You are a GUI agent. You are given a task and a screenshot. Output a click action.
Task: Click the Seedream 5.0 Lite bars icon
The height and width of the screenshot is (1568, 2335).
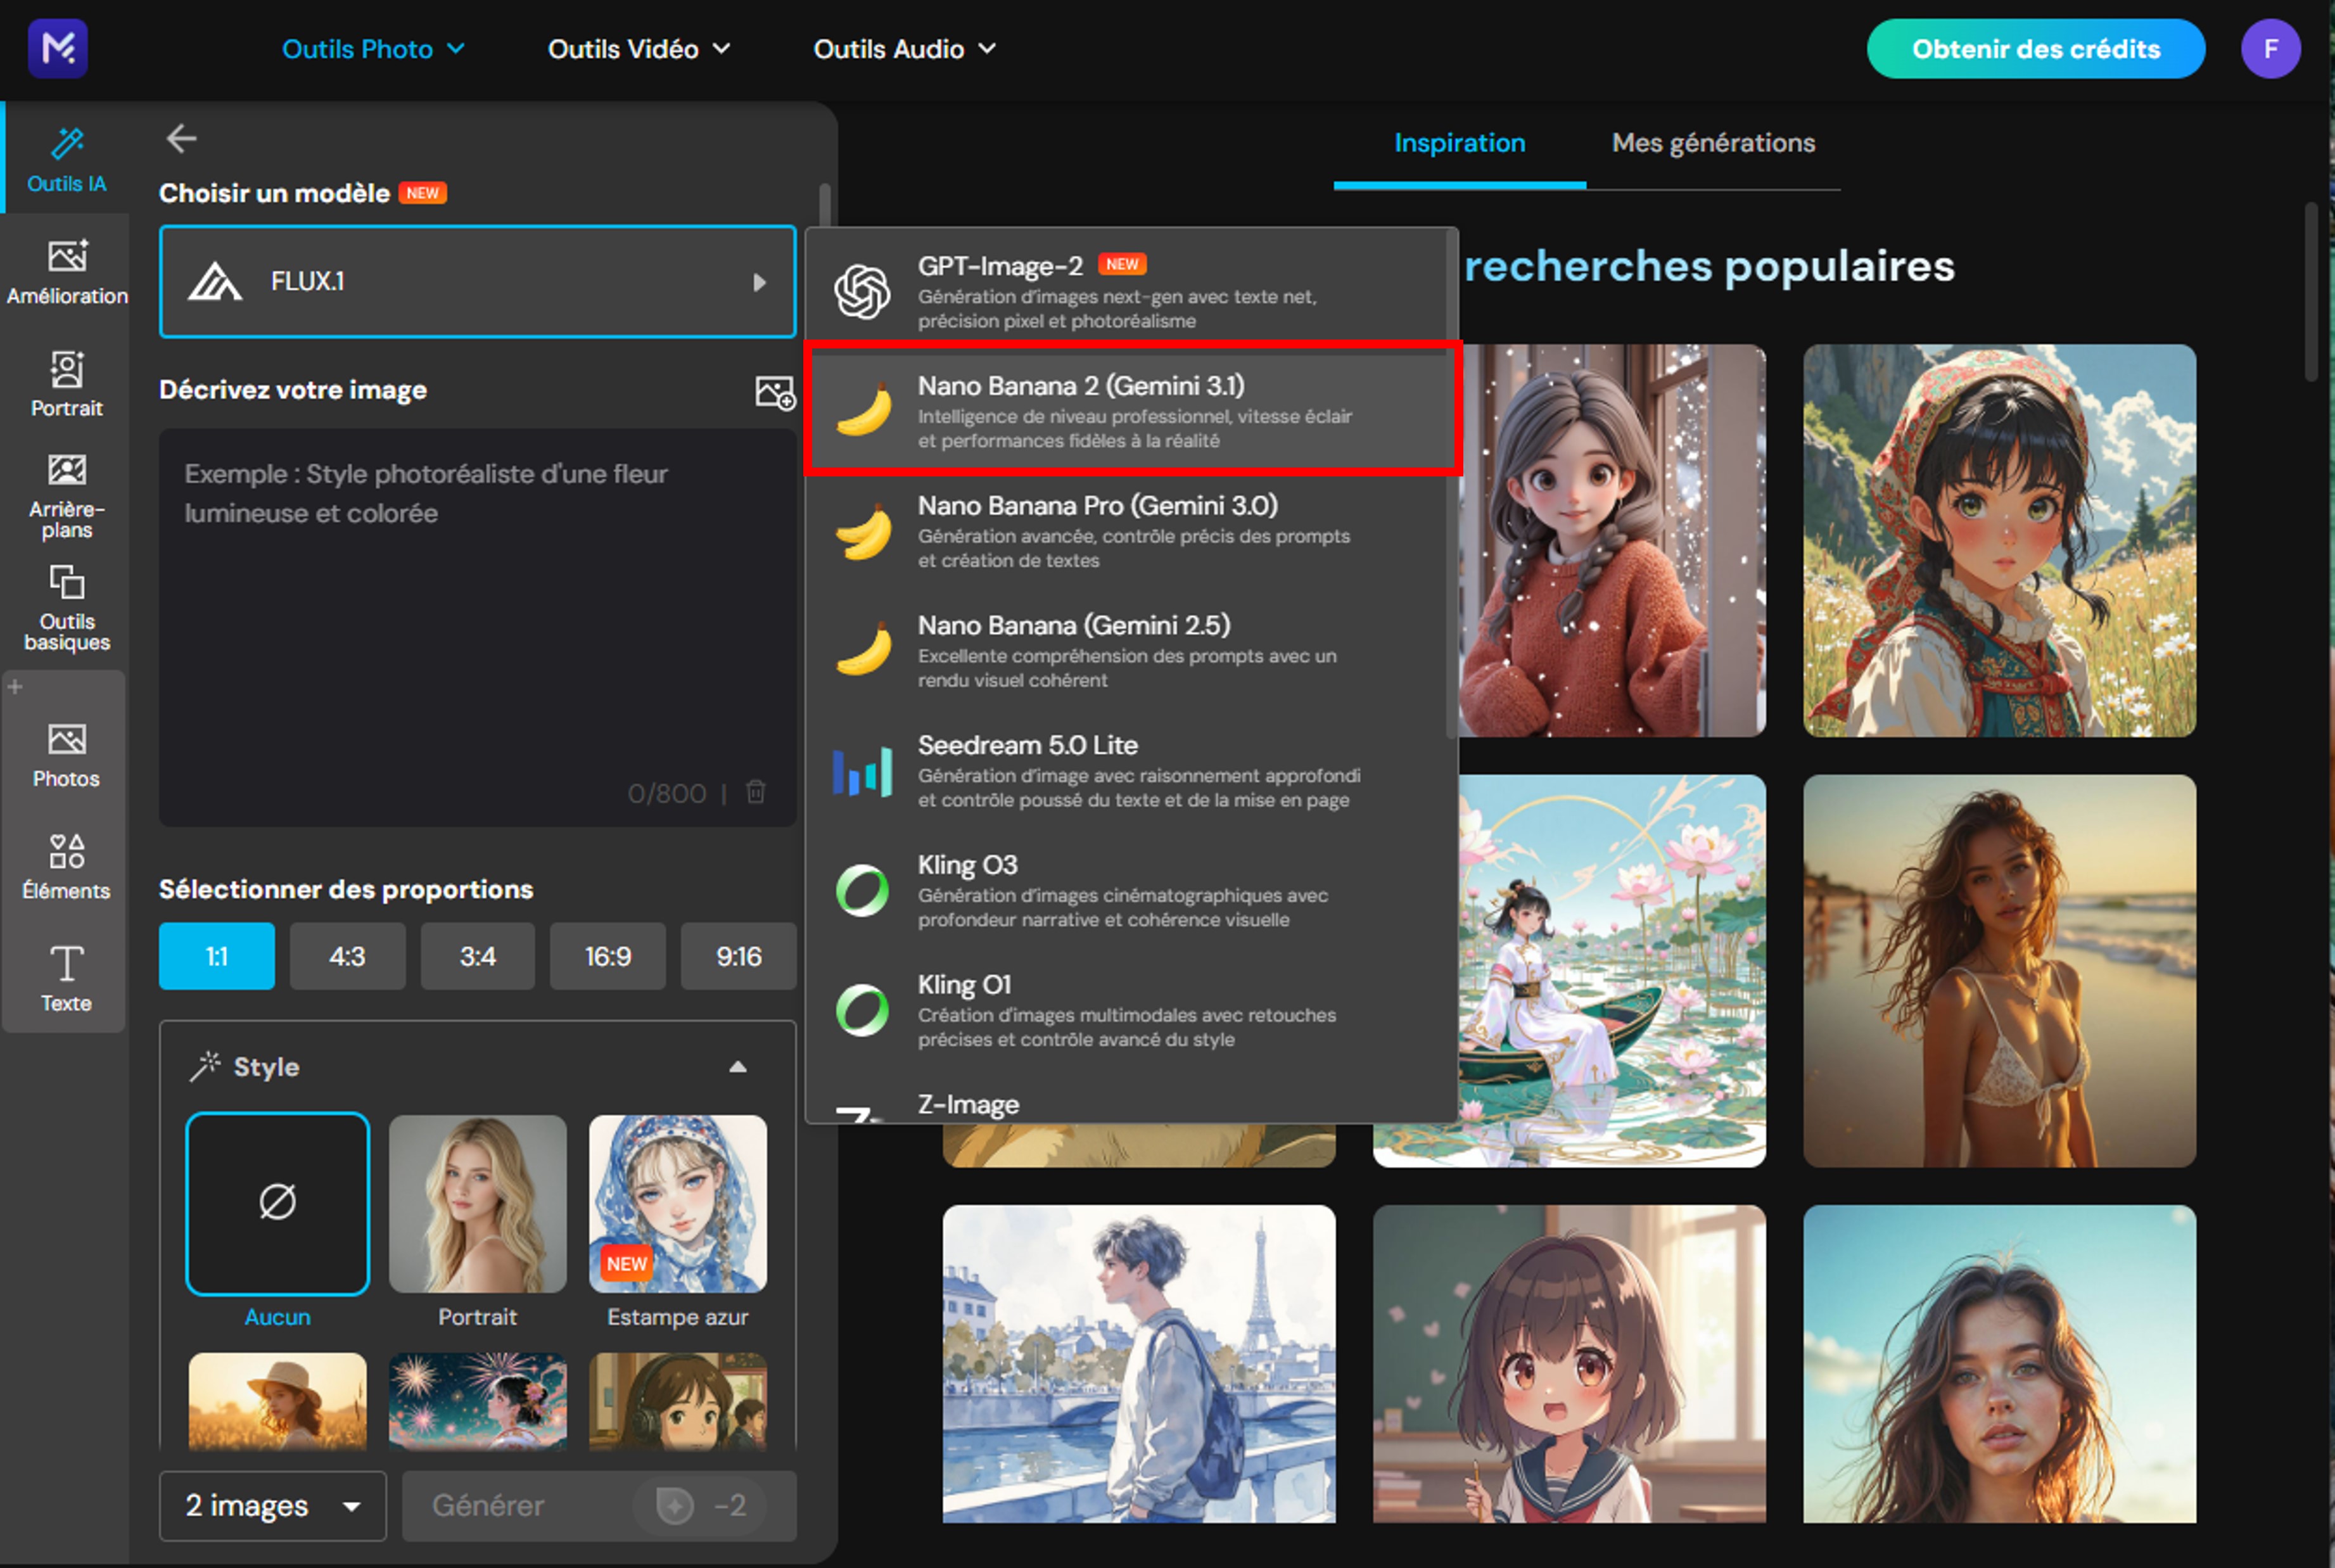pos(862,771)
